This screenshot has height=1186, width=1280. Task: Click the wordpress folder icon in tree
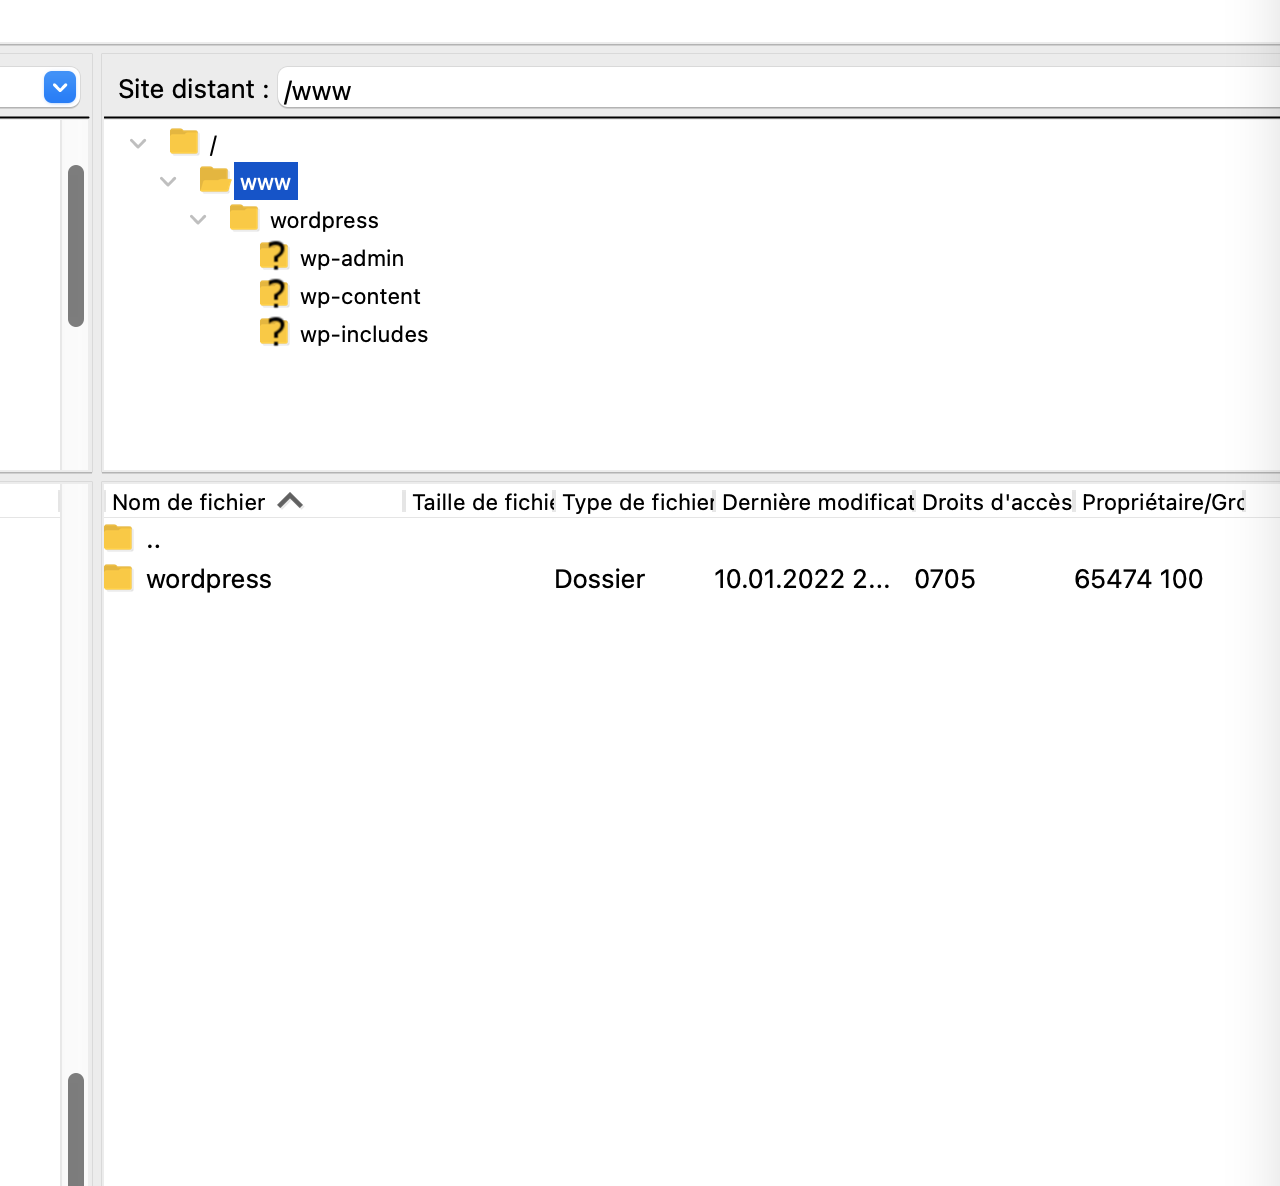(244, 218)
